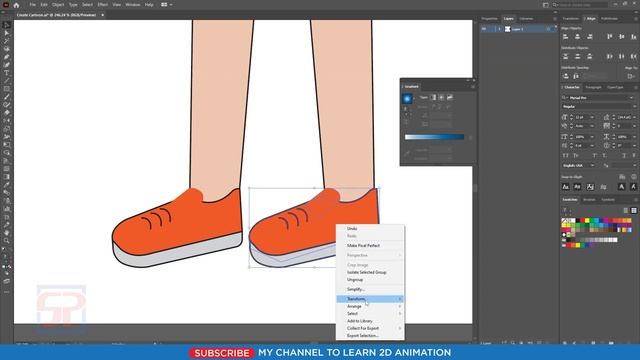Image resolution: width=640 pixels, height=360 pixels.
Task: Select the Type tool in toolbar
Action: (x=7, y=73)
